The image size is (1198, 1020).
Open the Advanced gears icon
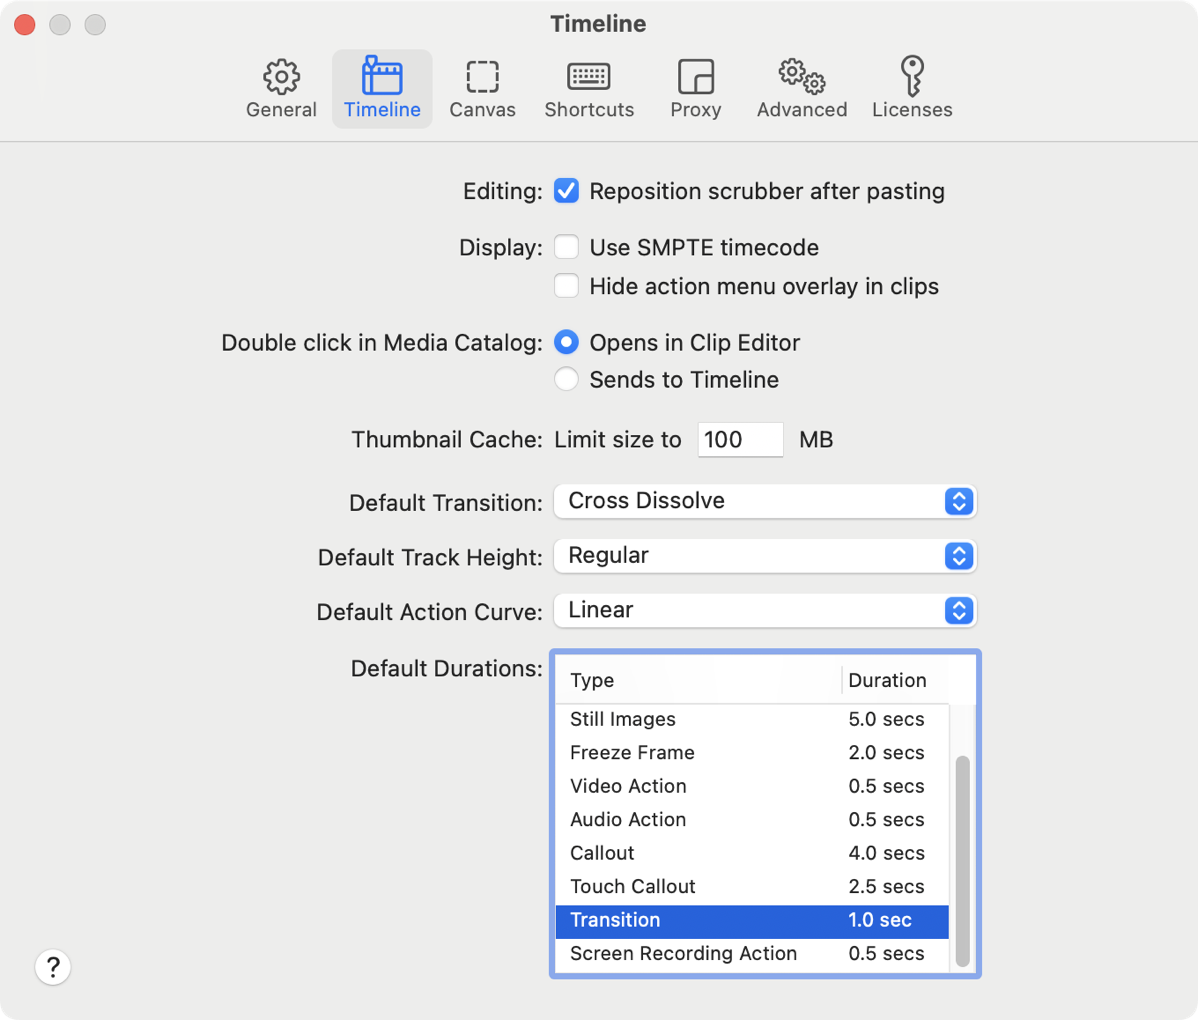[801, 78]
